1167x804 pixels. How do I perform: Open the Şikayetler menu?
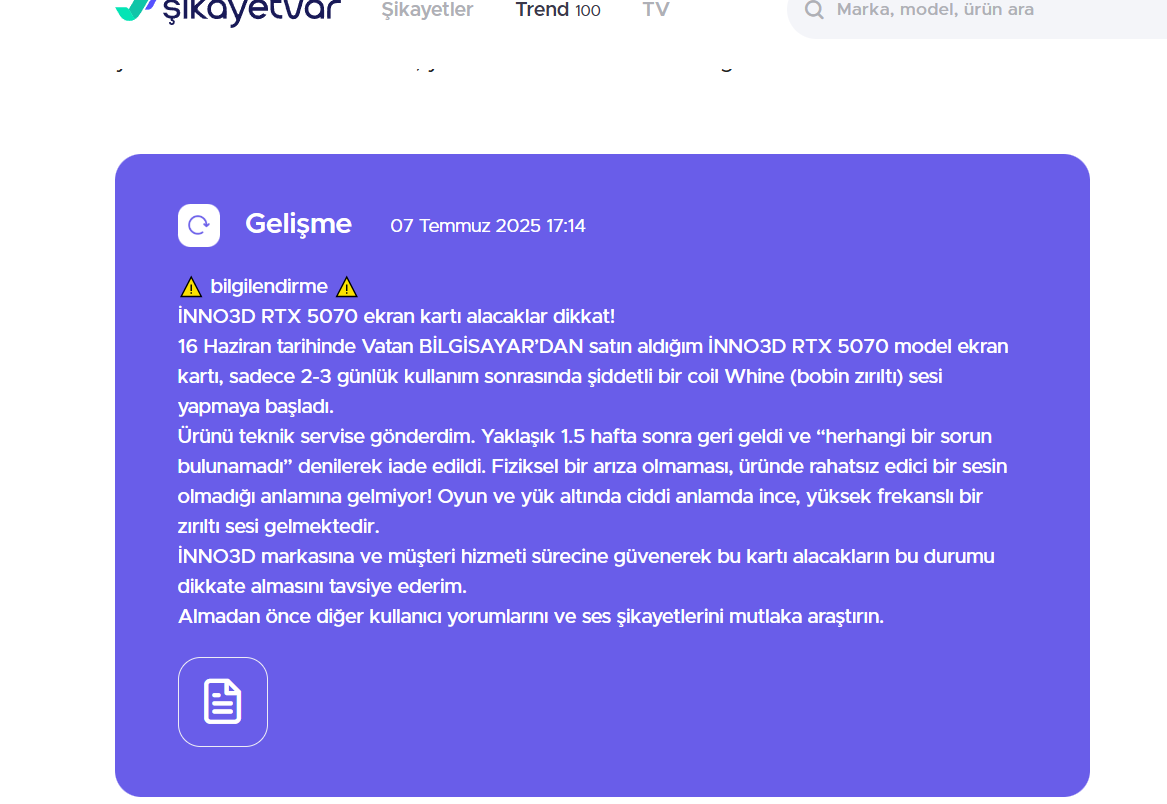(x=427, y=10)
